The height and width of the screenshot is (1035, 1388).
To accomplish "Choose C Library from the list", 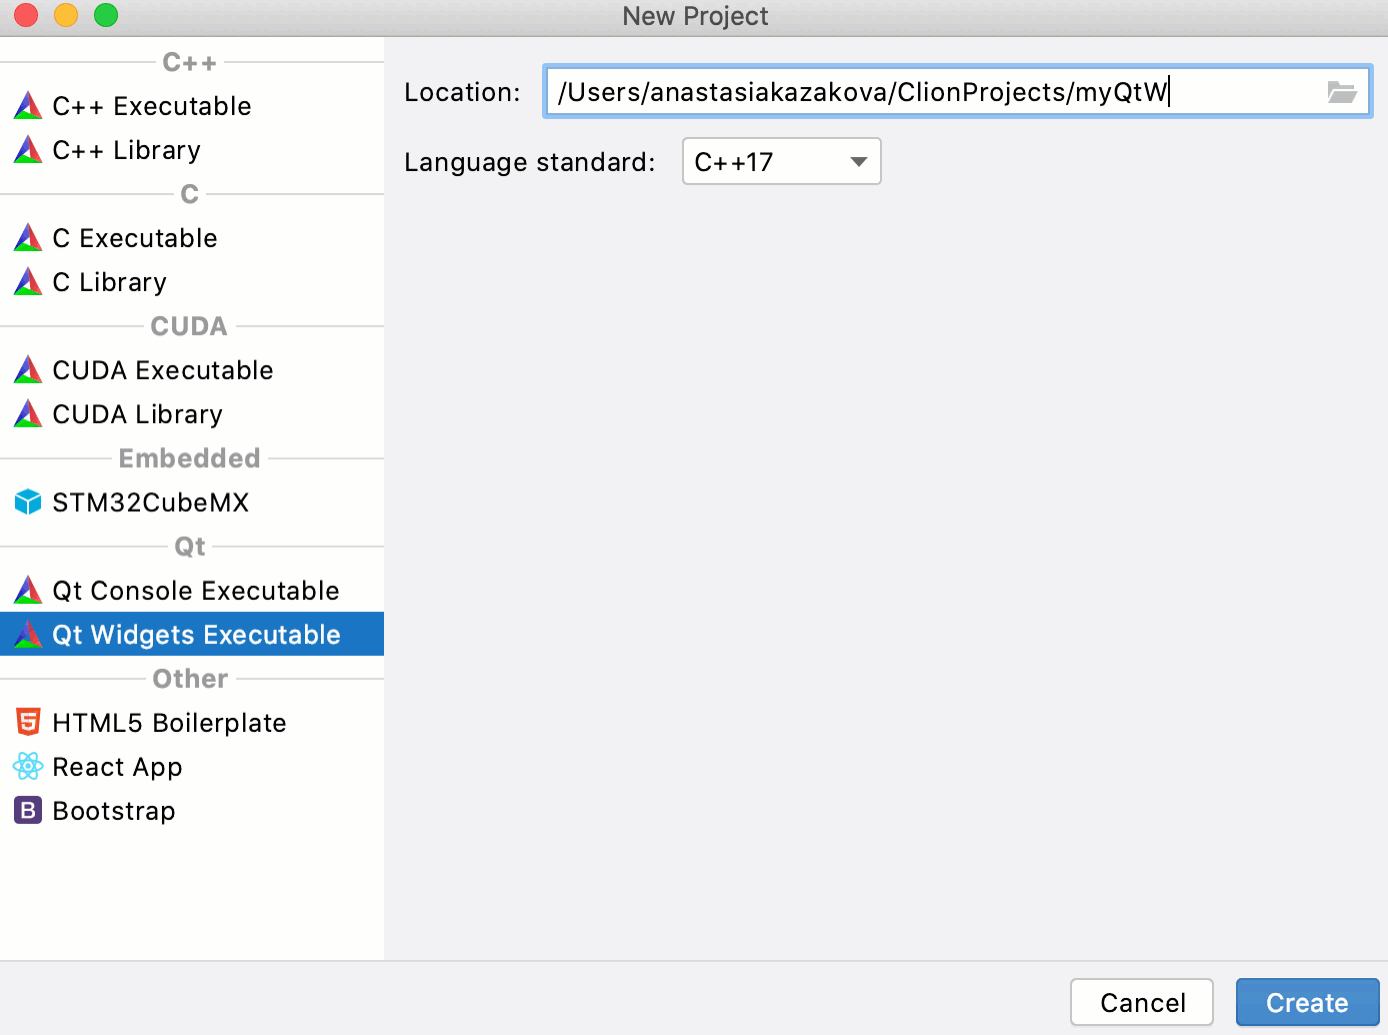I will (x=192, y=282).
